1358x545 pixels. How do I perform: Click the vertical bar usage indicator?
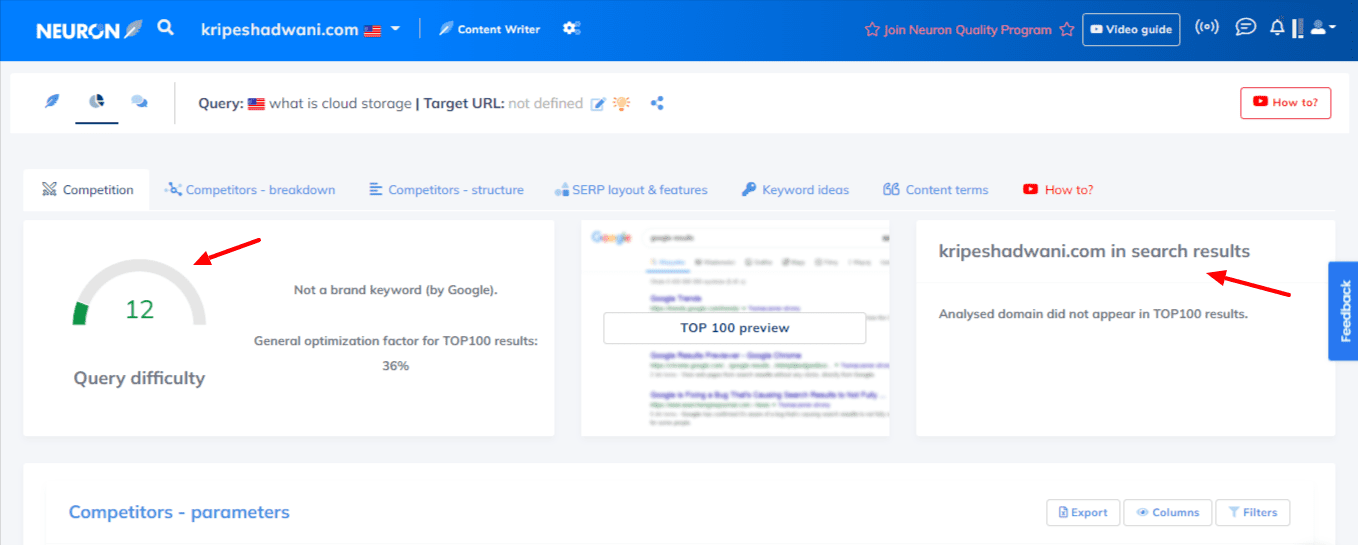pyautogui.click(x=1298, y=28)
